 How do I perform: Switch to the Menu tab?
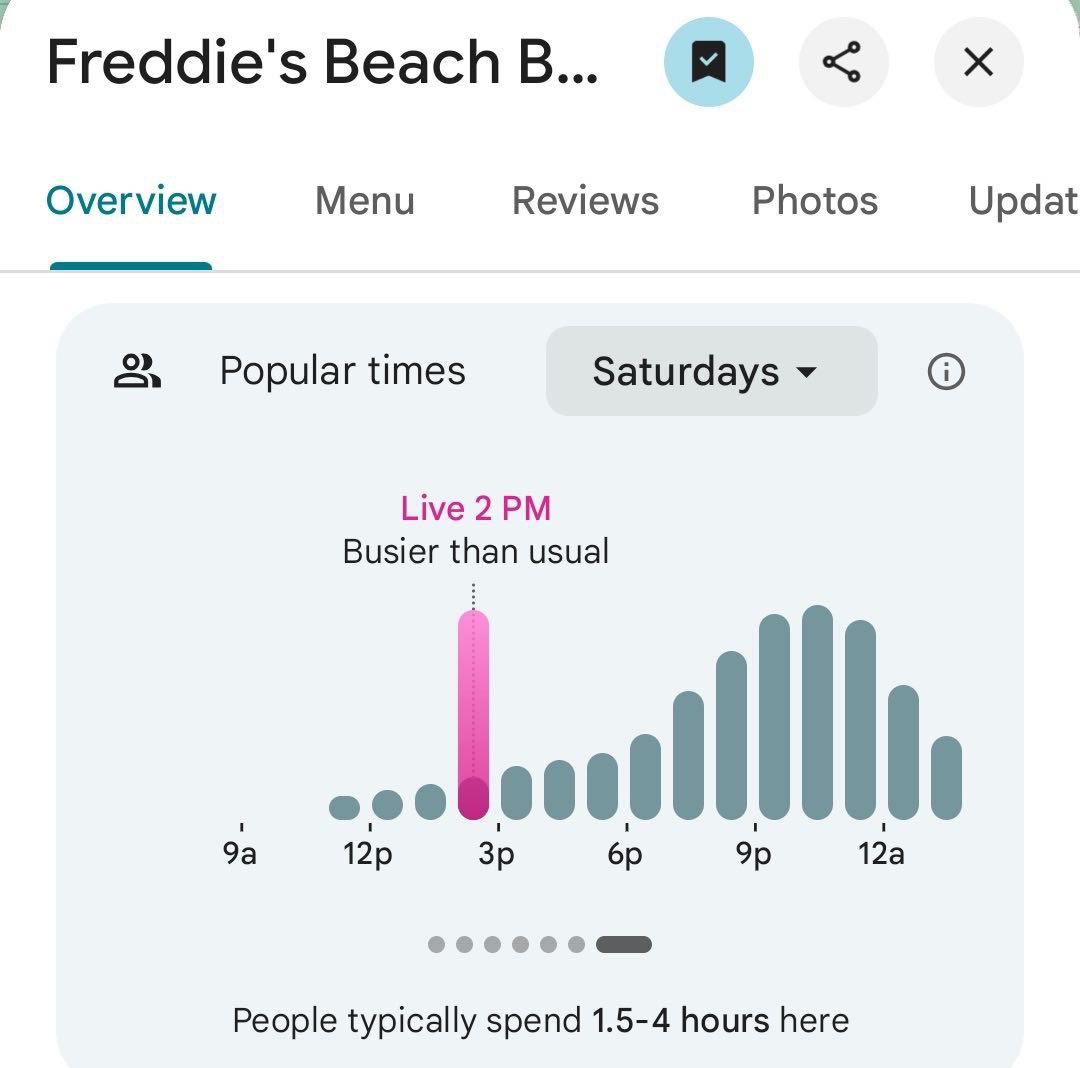364,201
